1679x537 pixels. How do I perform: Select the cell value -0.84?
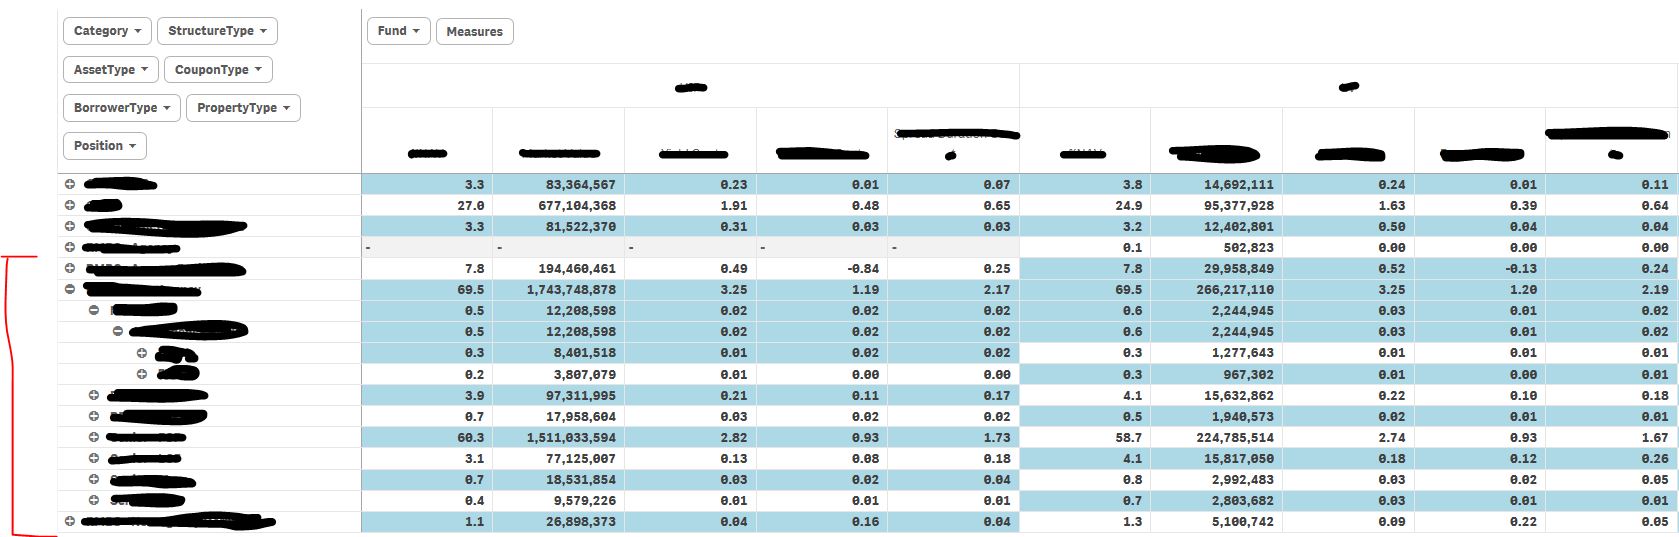[821, 269]
